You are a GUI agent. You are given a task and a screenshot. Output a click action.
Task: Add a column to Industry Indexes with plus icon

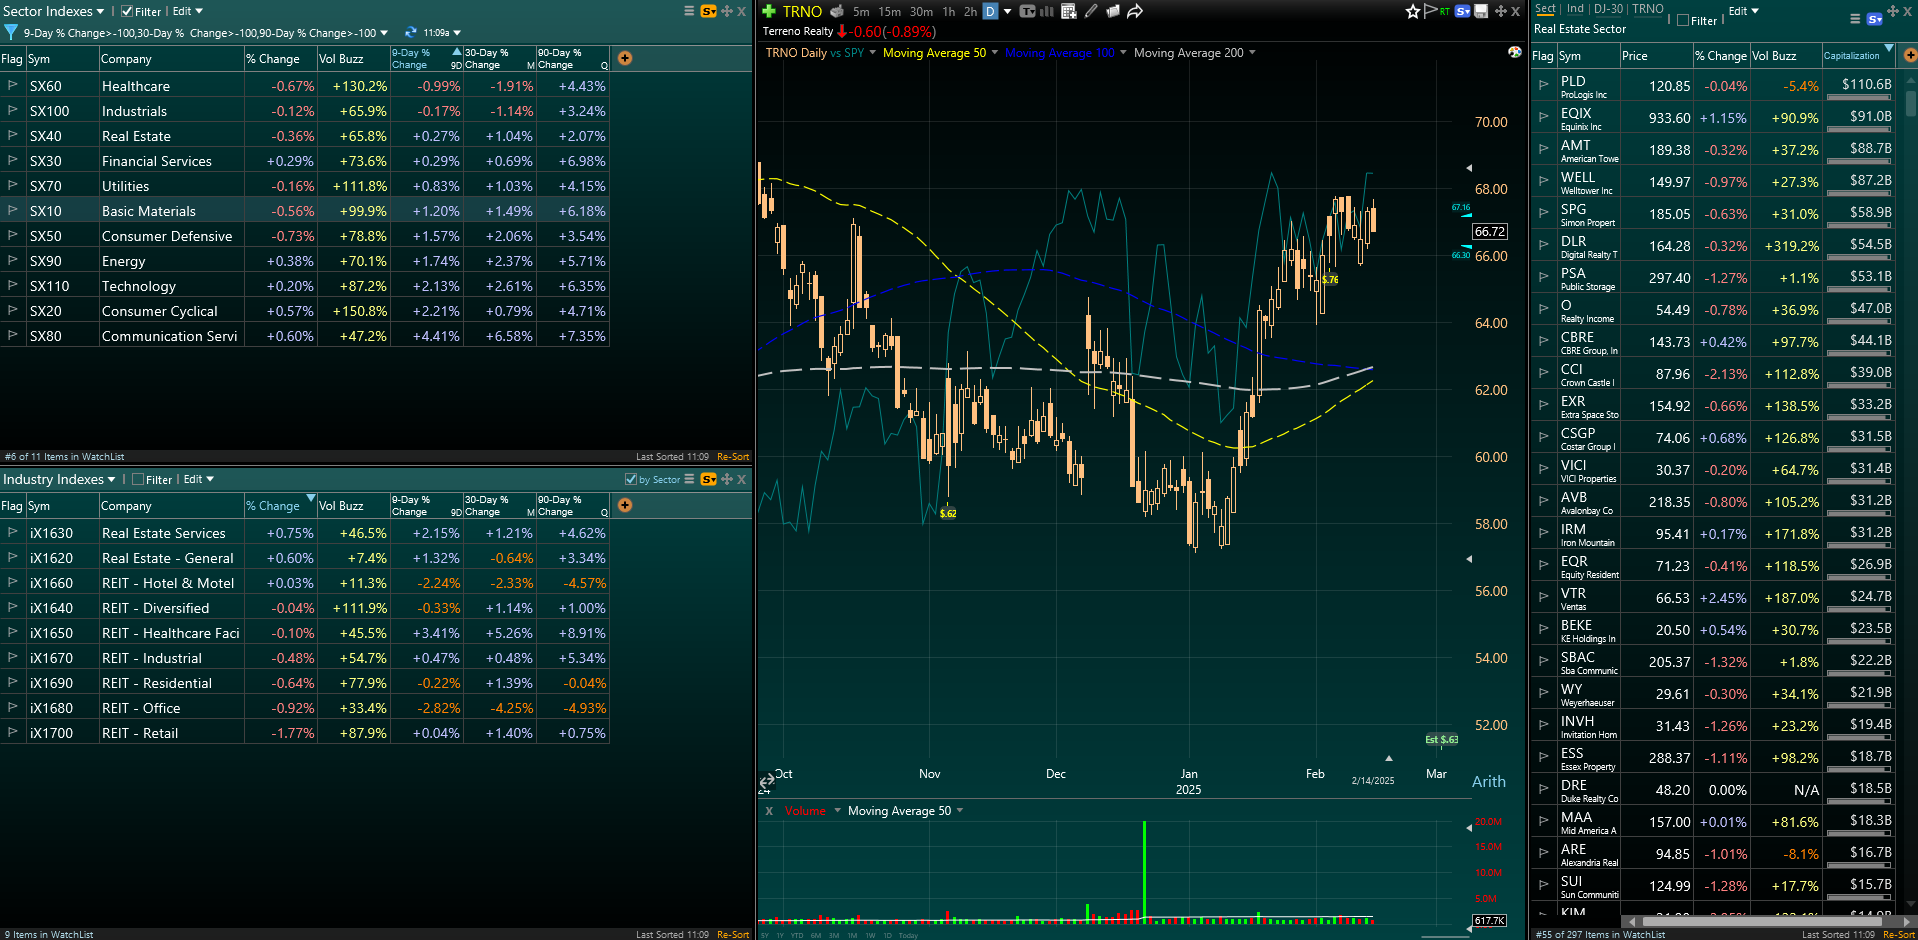tap(625, 505)
